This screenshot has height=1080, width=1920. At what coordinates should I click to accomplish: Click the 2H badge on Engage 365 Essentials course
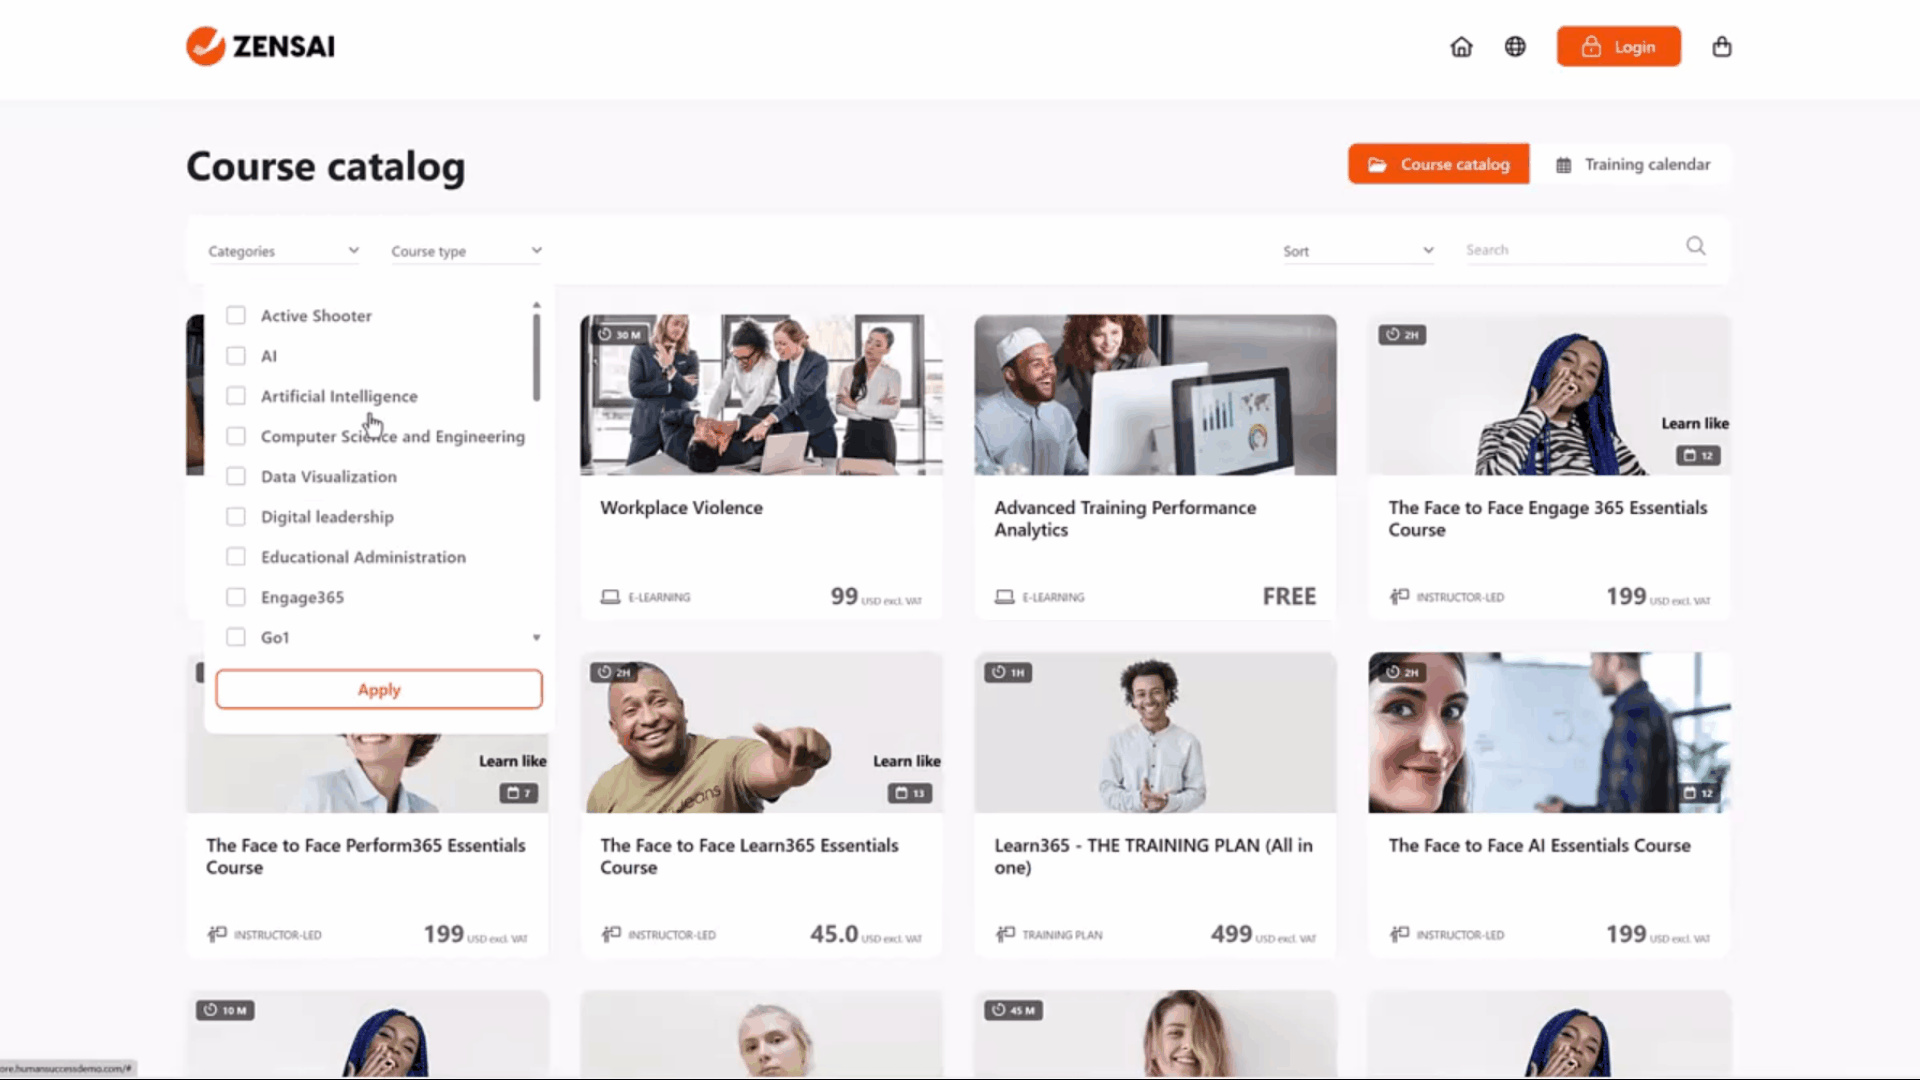1402,334
